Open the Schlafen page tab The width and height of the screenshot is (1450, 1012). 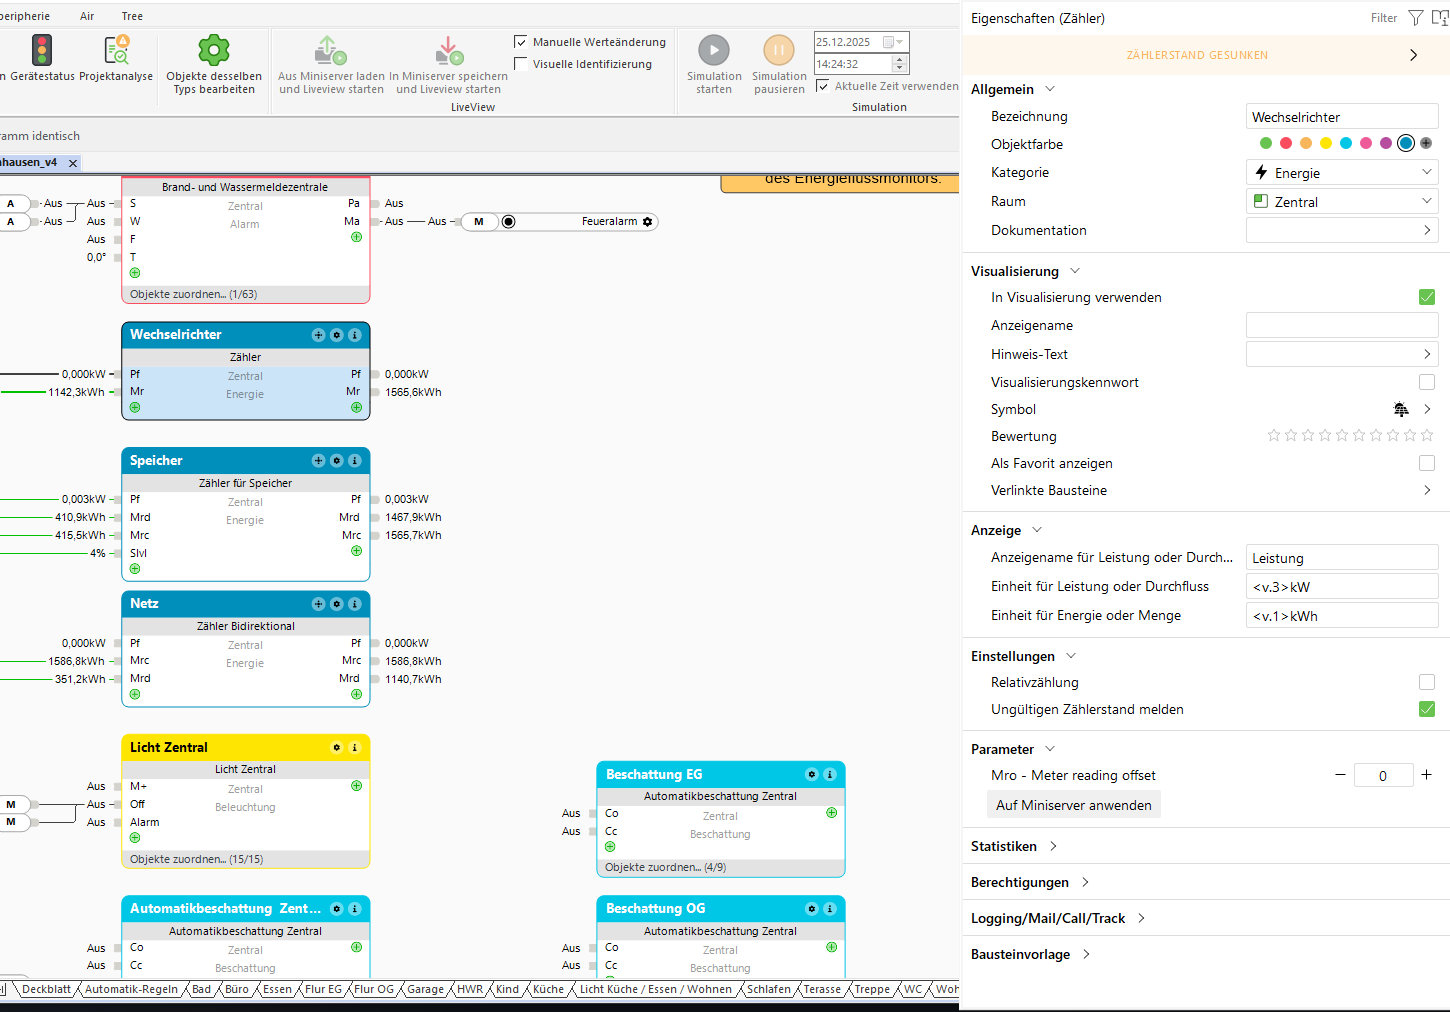click(x=769, y=989)
